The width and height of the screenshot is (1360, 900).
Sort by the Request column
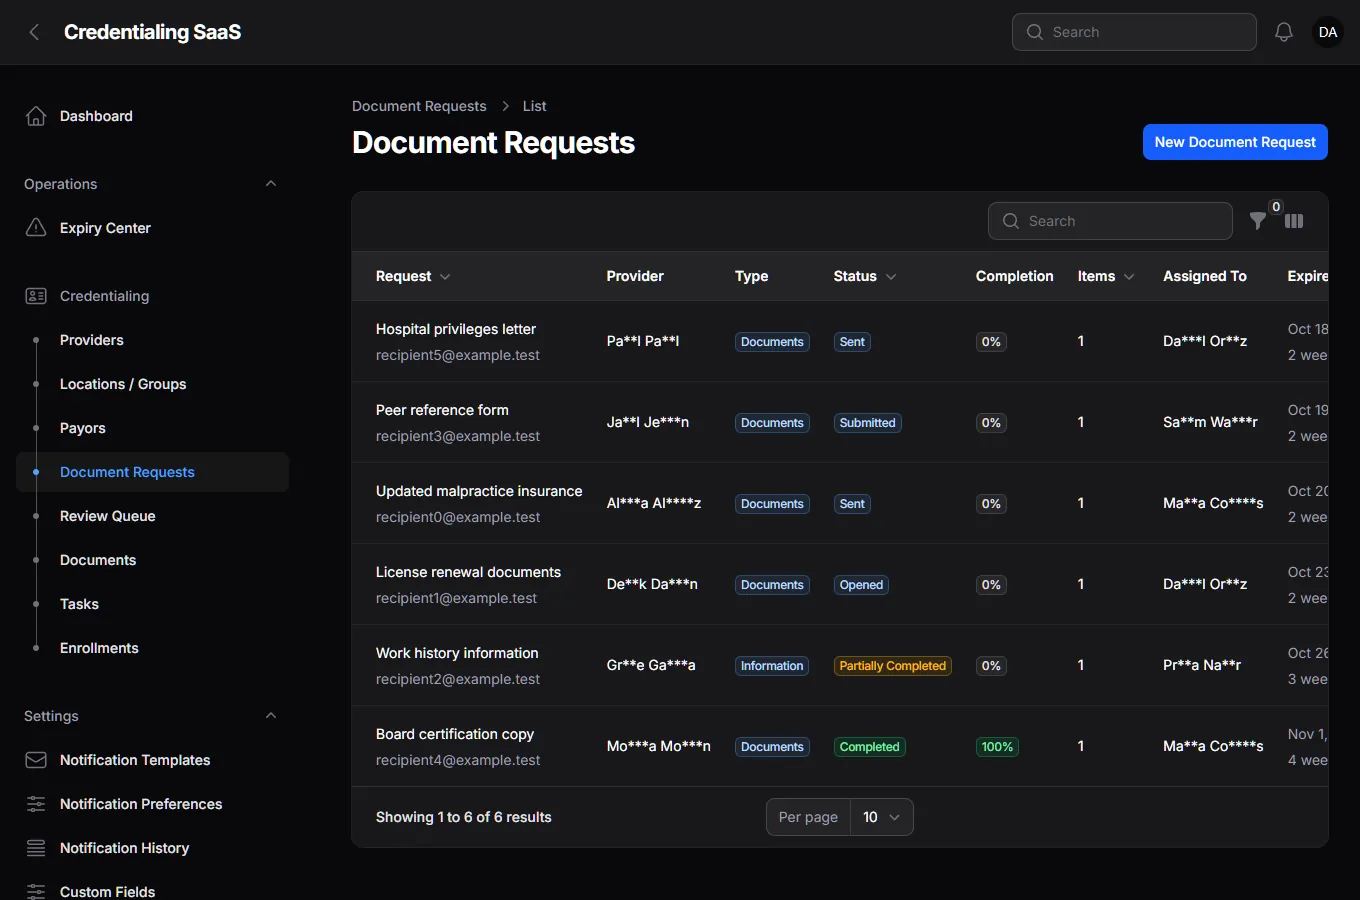coord(413,276)
